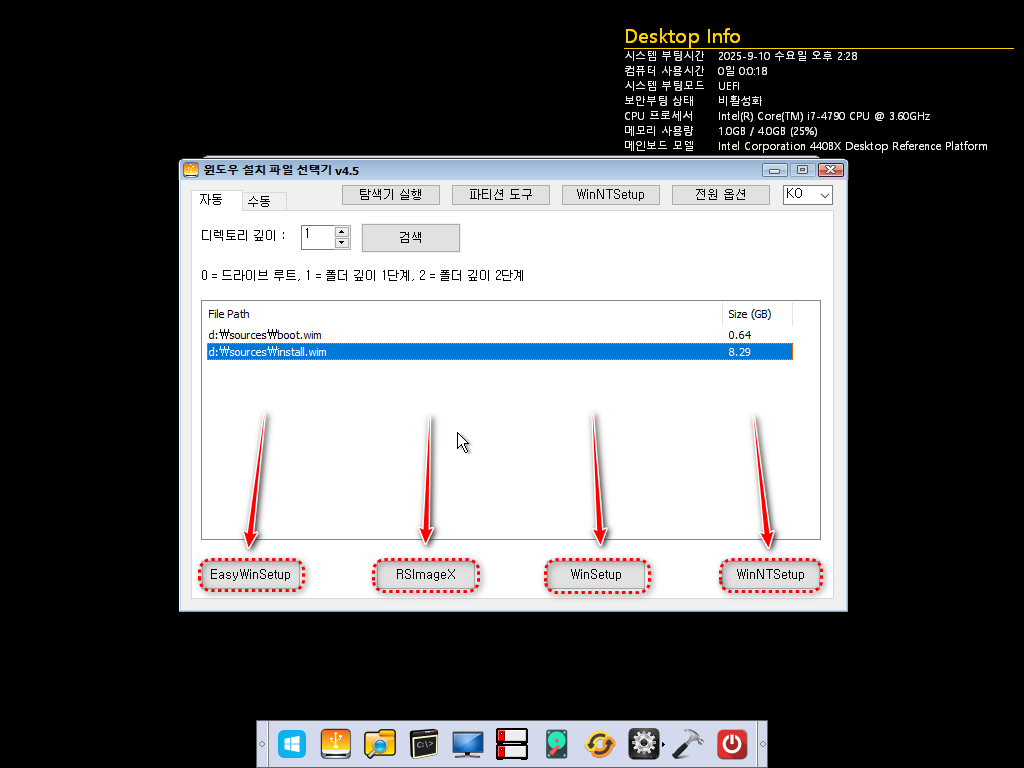The width and height of the screenshot is (1024, 768).
Task: Click the directory depth number field
Action: coord(318,237)
